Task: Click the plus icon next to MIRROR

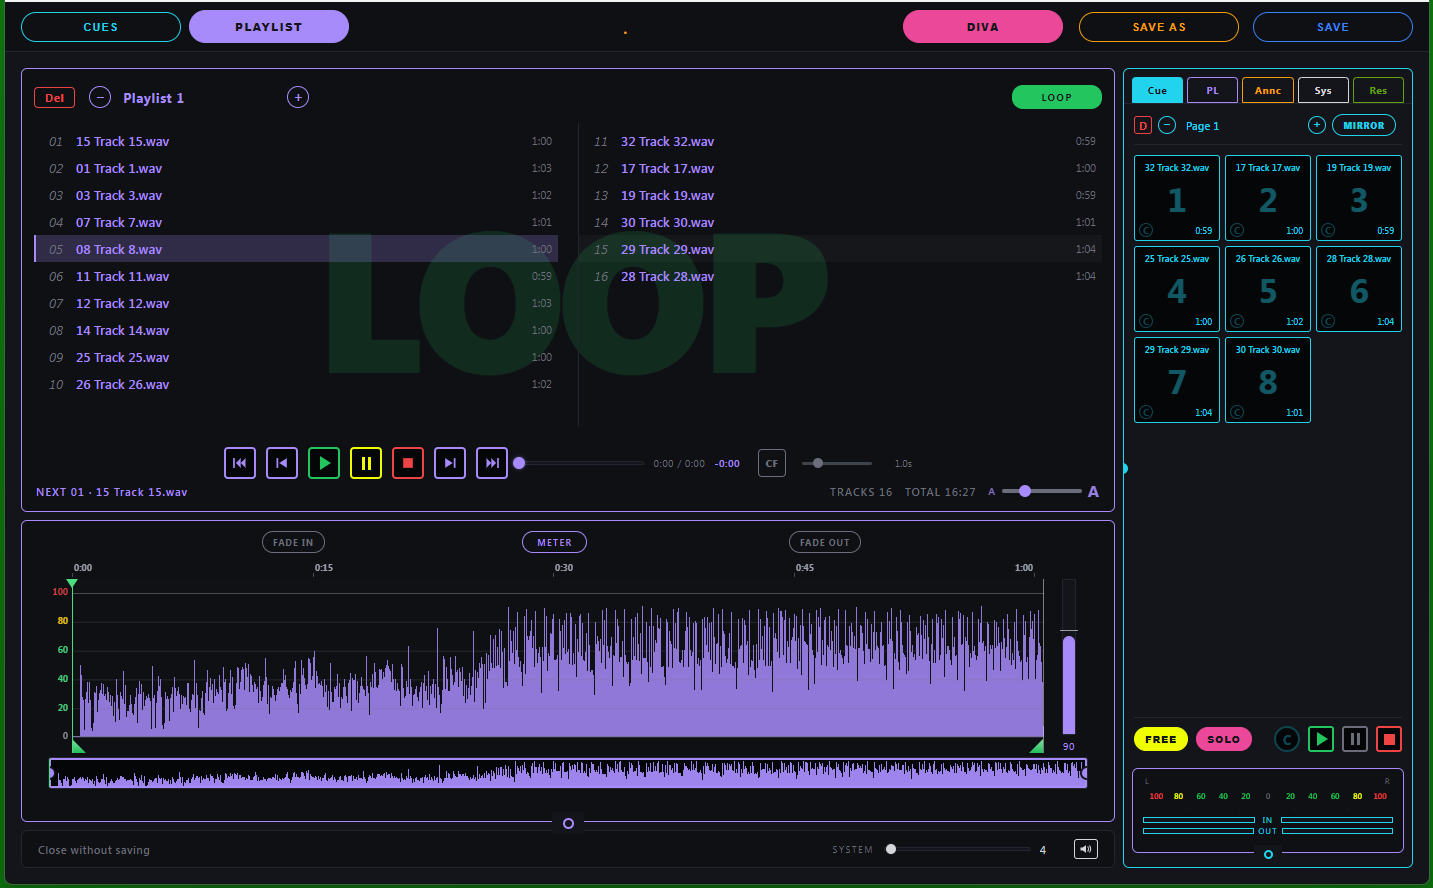Action: (x=1317, y=125)
